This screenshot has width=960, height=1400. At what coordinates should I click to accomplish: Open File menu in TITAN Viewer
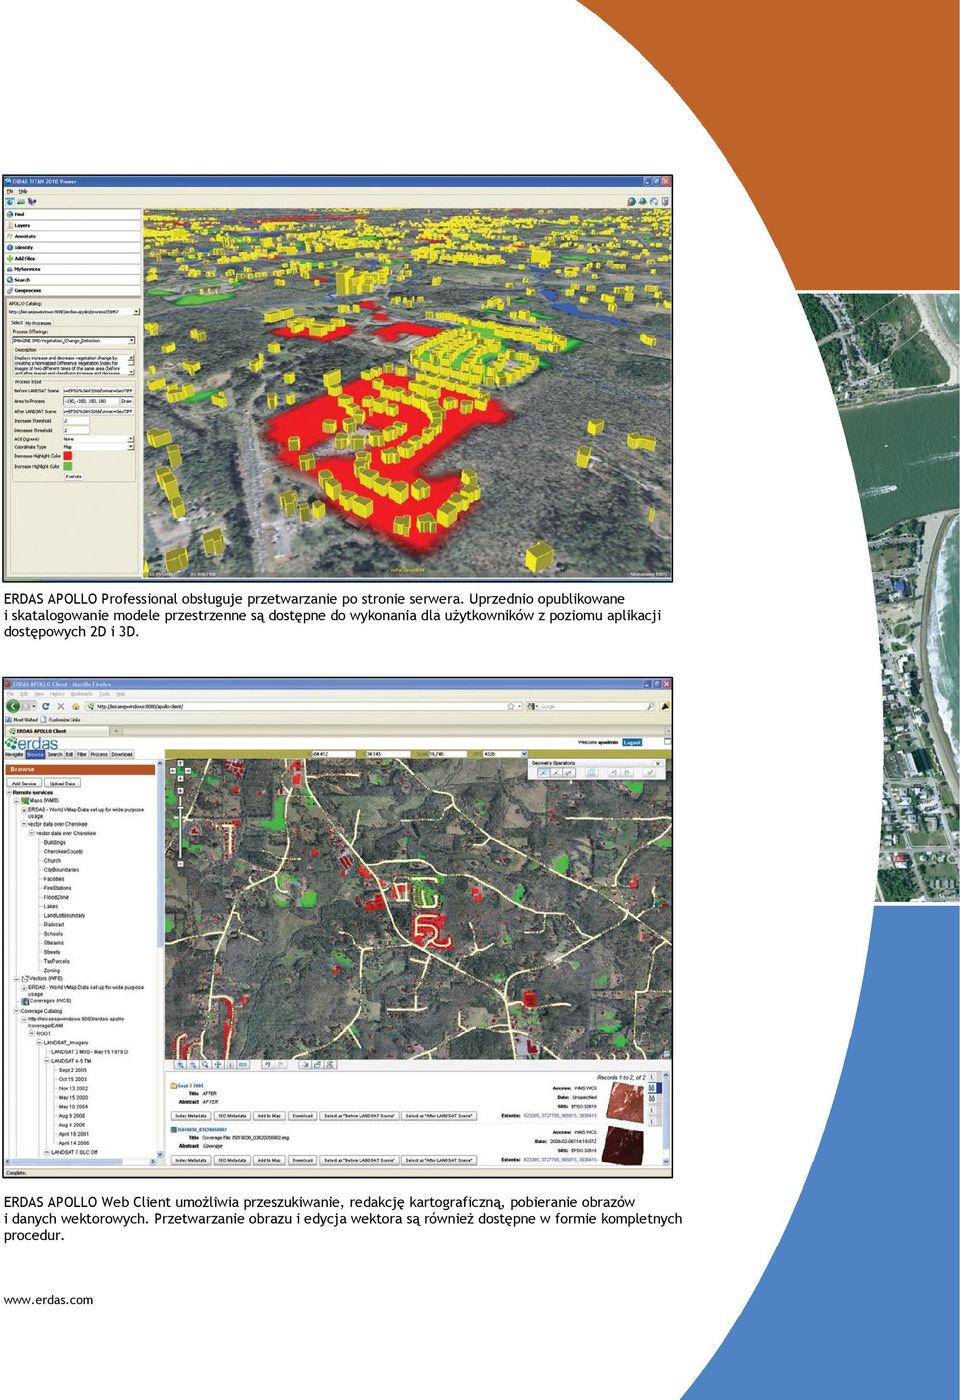[x=10, y=191]
